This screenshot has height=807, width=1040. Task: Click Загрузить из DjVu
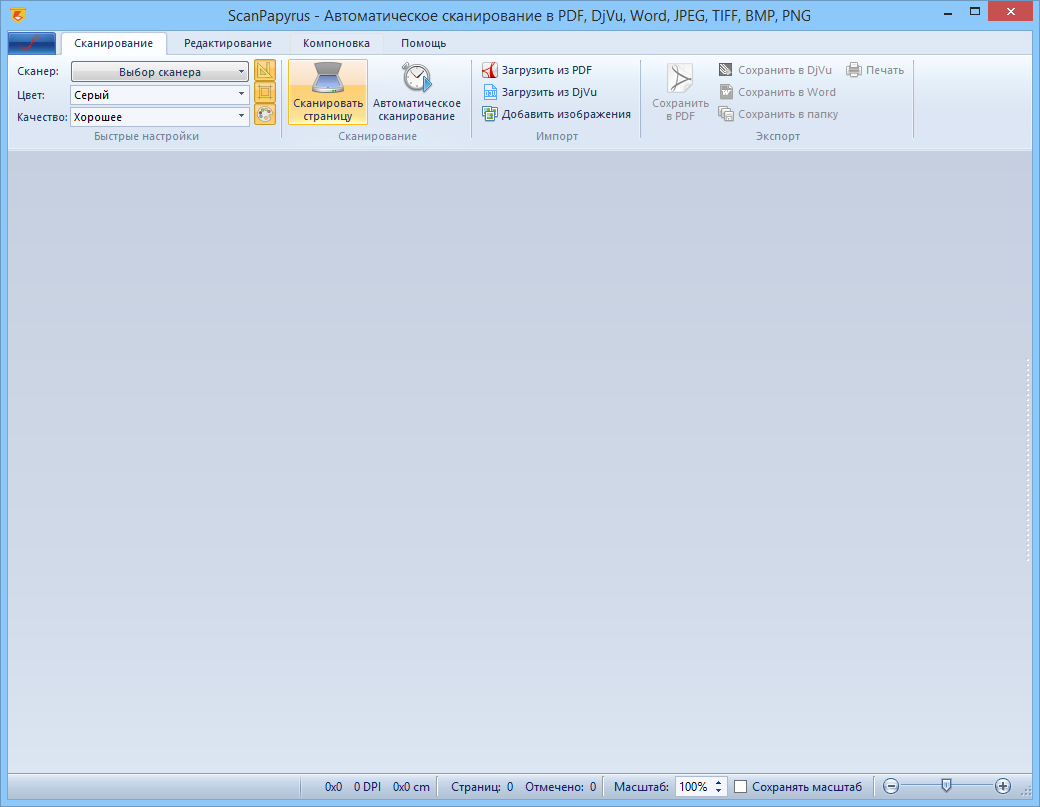(540, 92)
